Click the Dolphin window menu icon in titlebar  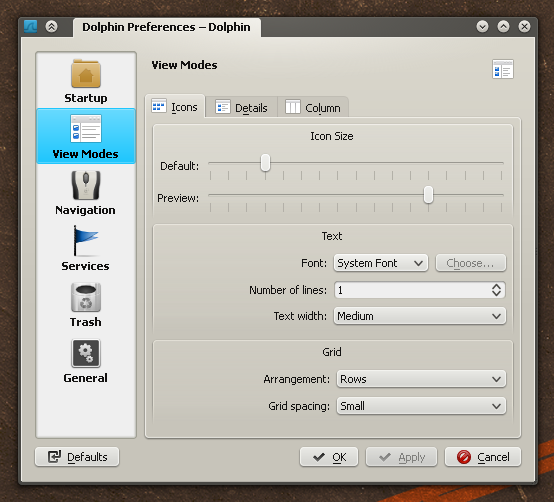(x=30, y=26)
